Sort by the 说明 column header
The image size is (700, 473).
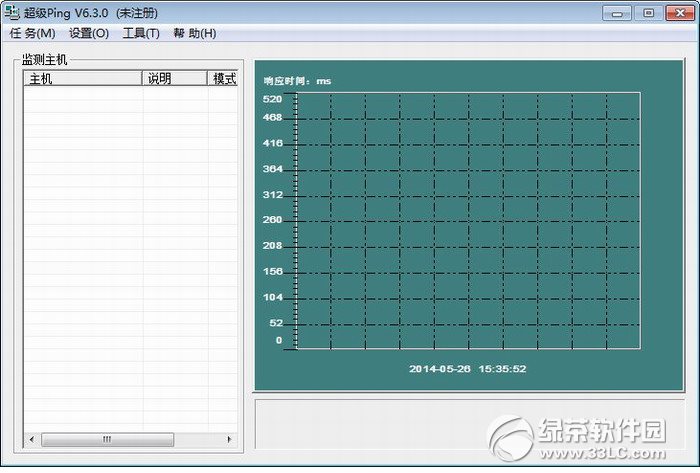(175, 79)
